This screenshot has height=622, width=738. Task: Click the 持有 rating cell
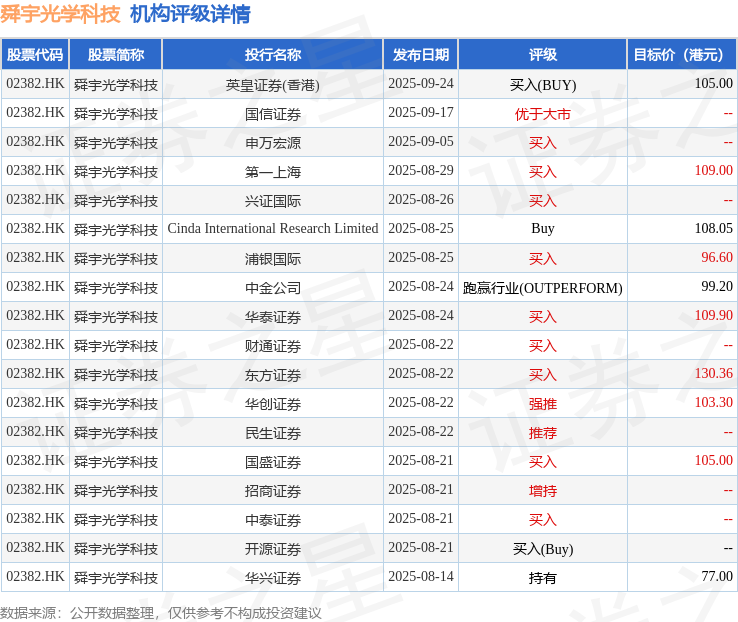pyautogui.click(x=543, y=578)
